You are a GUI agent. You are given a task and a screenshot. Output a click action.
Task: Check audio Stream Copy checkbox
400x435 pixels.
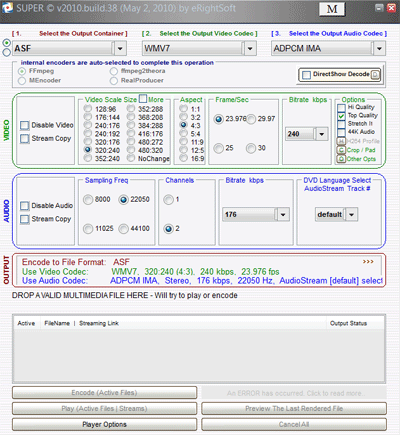click(x=25, y=219)
